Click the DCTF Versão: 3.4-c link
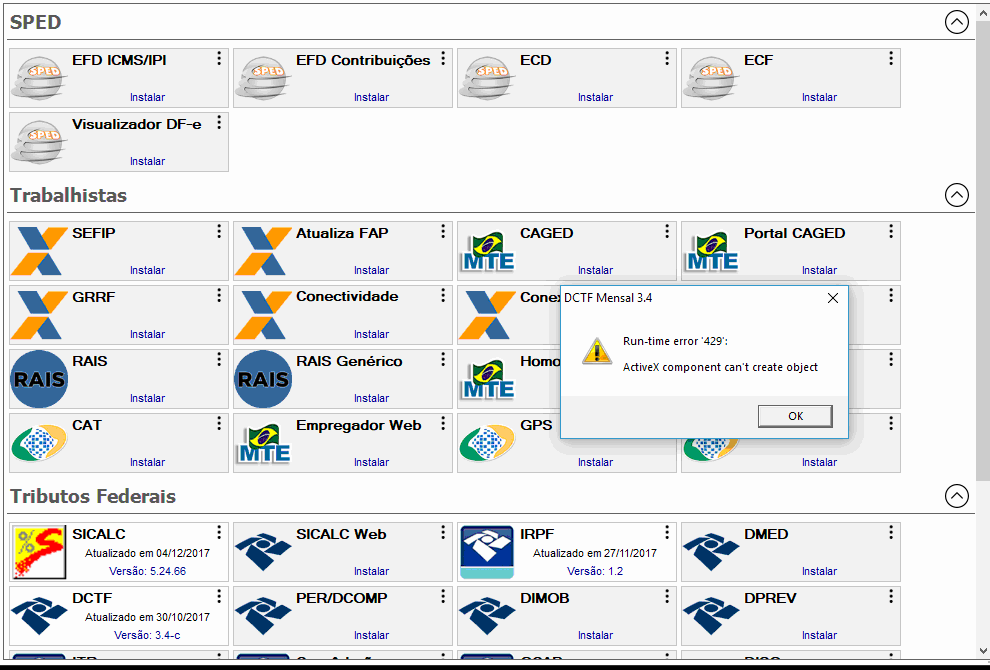Viewport: 990px width, 670px height. click(x=147, y=635)
